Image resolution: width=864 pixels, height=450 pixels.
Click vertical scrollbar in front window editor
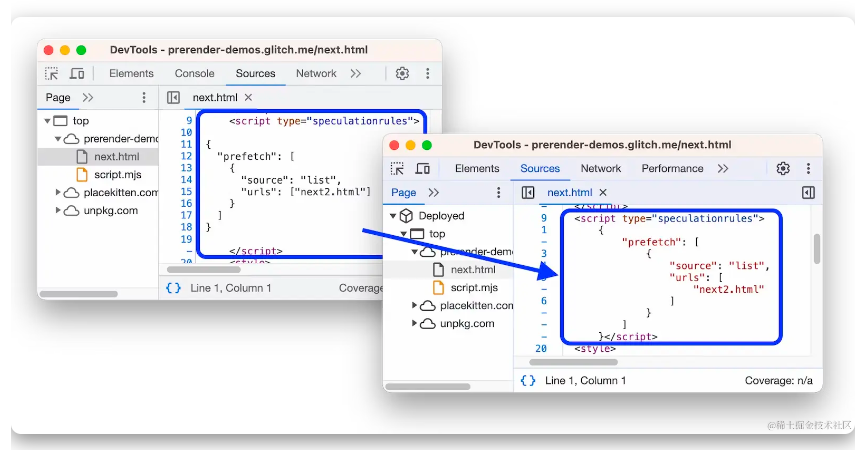coord(817,249)
